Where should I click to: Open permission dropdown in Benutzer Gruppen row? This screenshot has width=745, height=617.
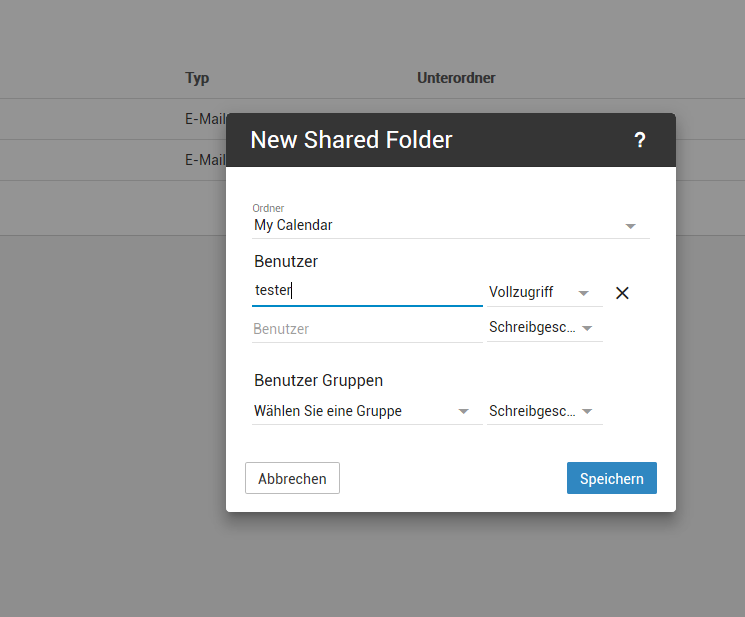click(x=587, y=412)
